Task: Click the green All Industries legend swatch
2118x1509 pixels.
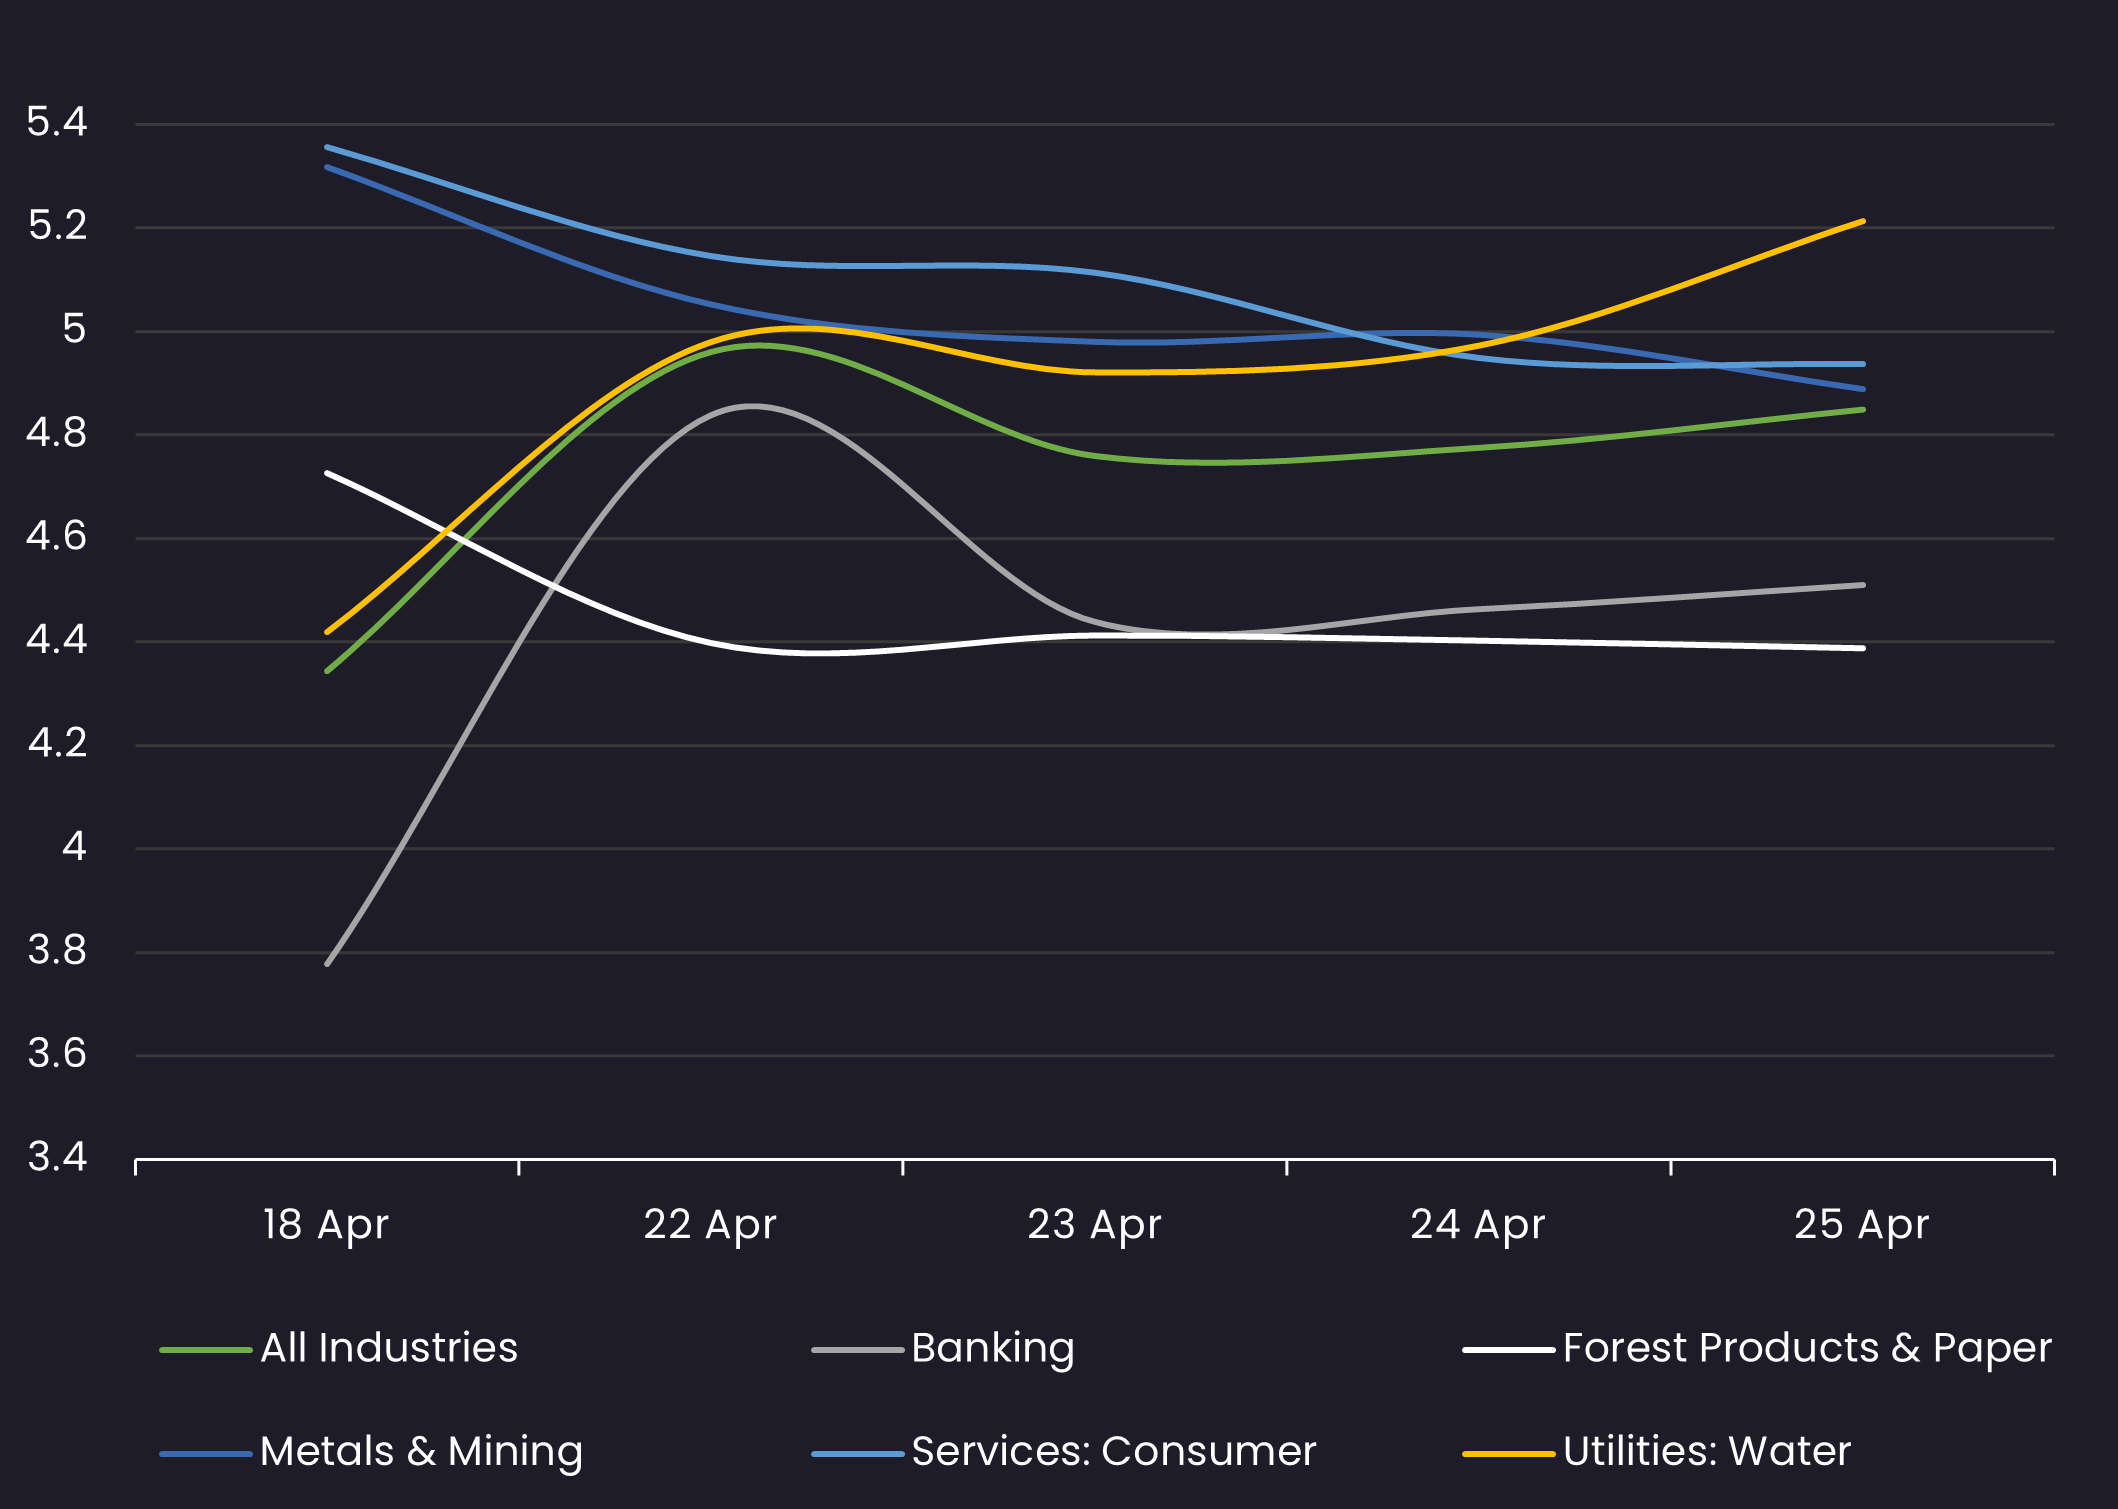Action: (x=206, y=1350)
